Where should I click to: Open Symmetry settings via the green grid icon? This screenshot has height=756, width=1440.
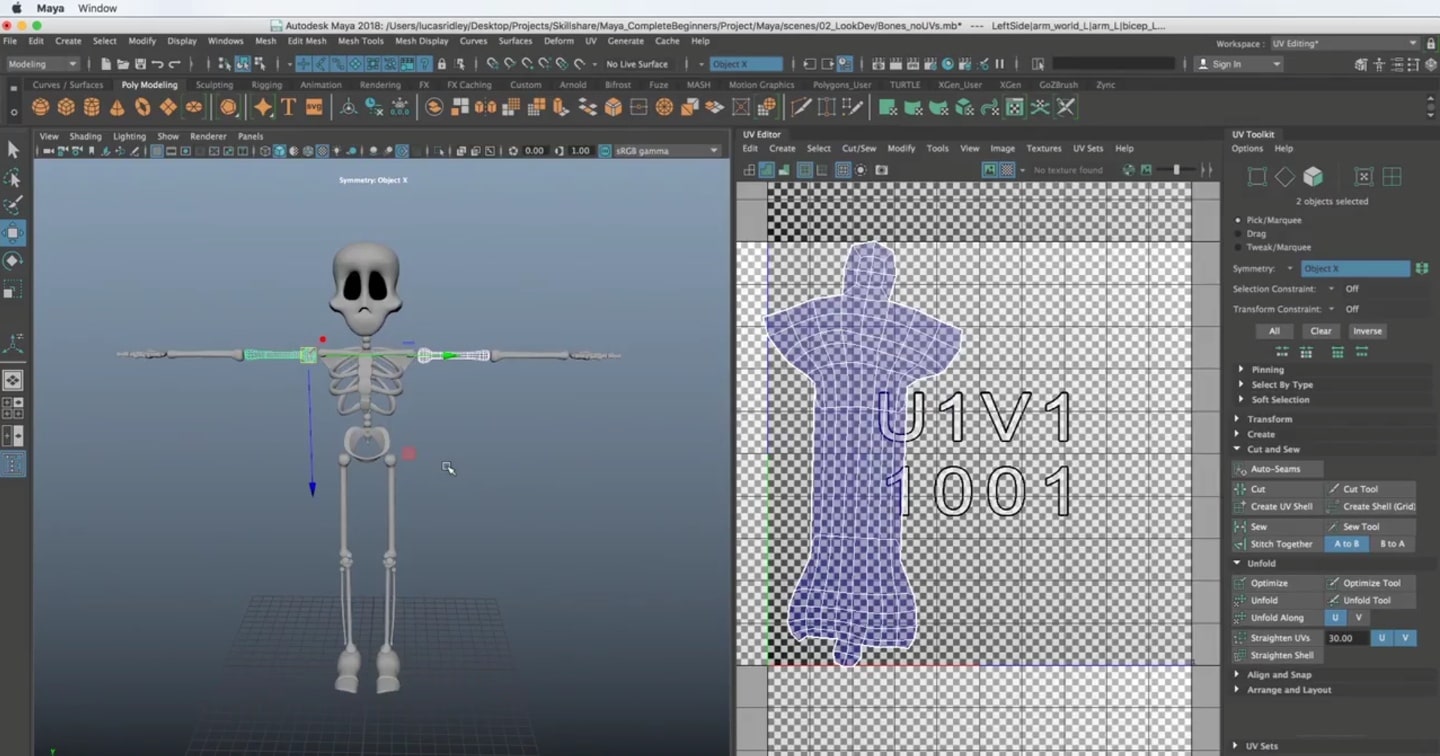tap(1422, 268)
